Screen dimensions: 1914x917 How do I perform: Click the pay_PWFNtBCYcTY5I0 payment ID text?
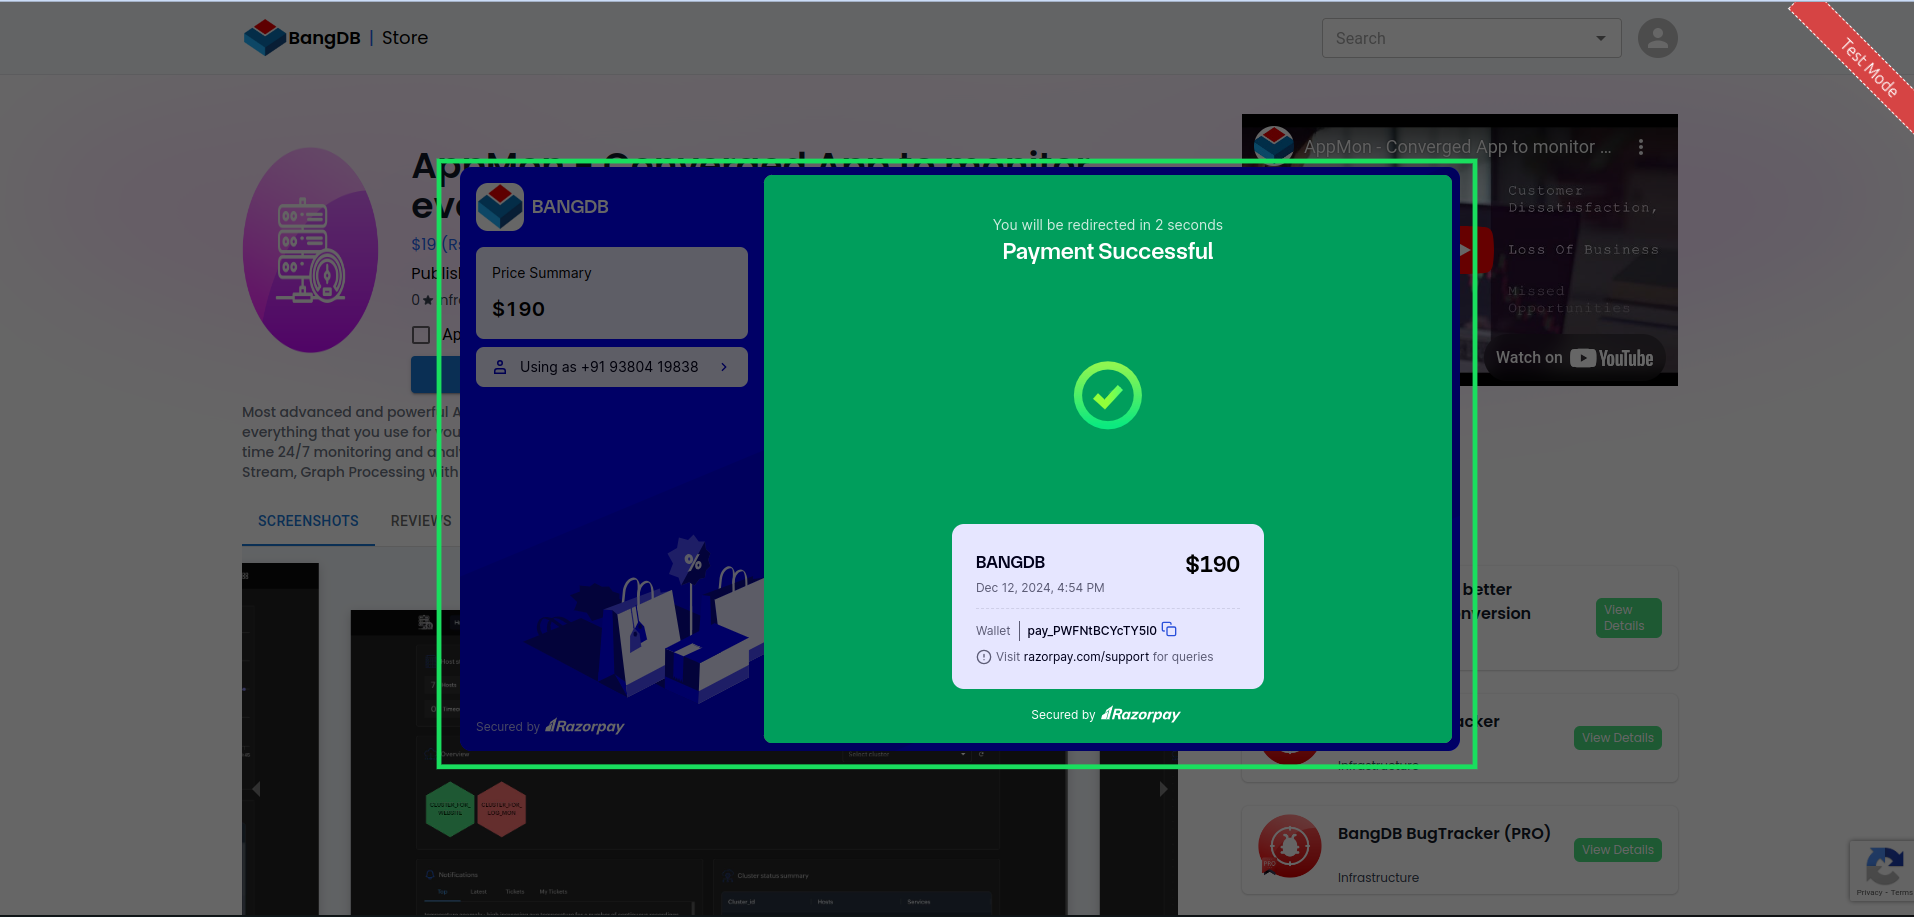[x=1092, y=630]
